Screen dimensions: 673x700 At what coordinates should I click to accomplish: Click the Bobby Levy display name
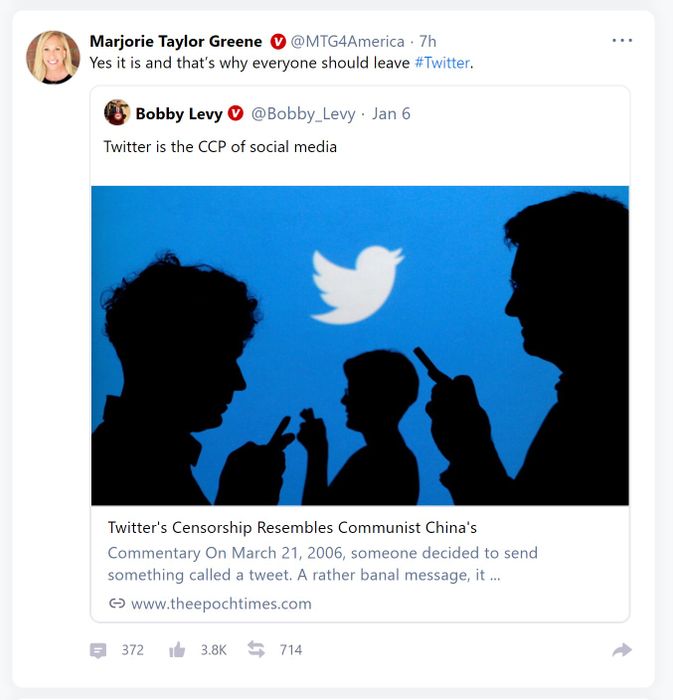point(179,114)
